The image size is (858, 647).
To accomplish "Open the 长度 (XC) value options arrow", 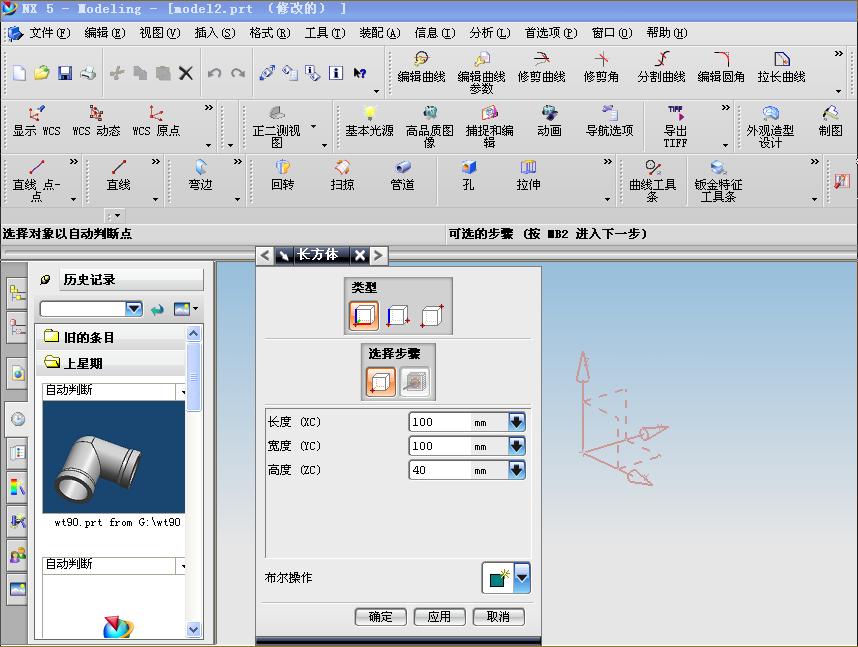I will point(517,422).
